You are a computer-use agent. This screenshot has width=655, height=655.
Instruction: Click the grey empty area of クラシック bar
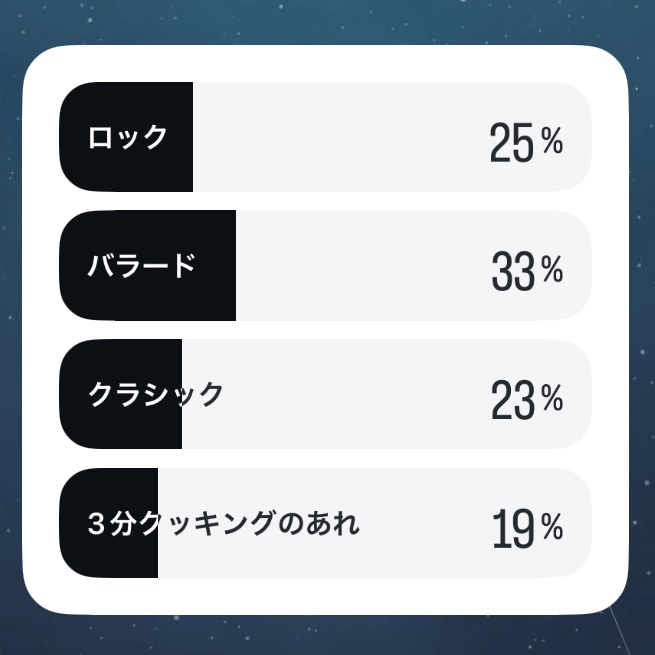click(334, 394)
